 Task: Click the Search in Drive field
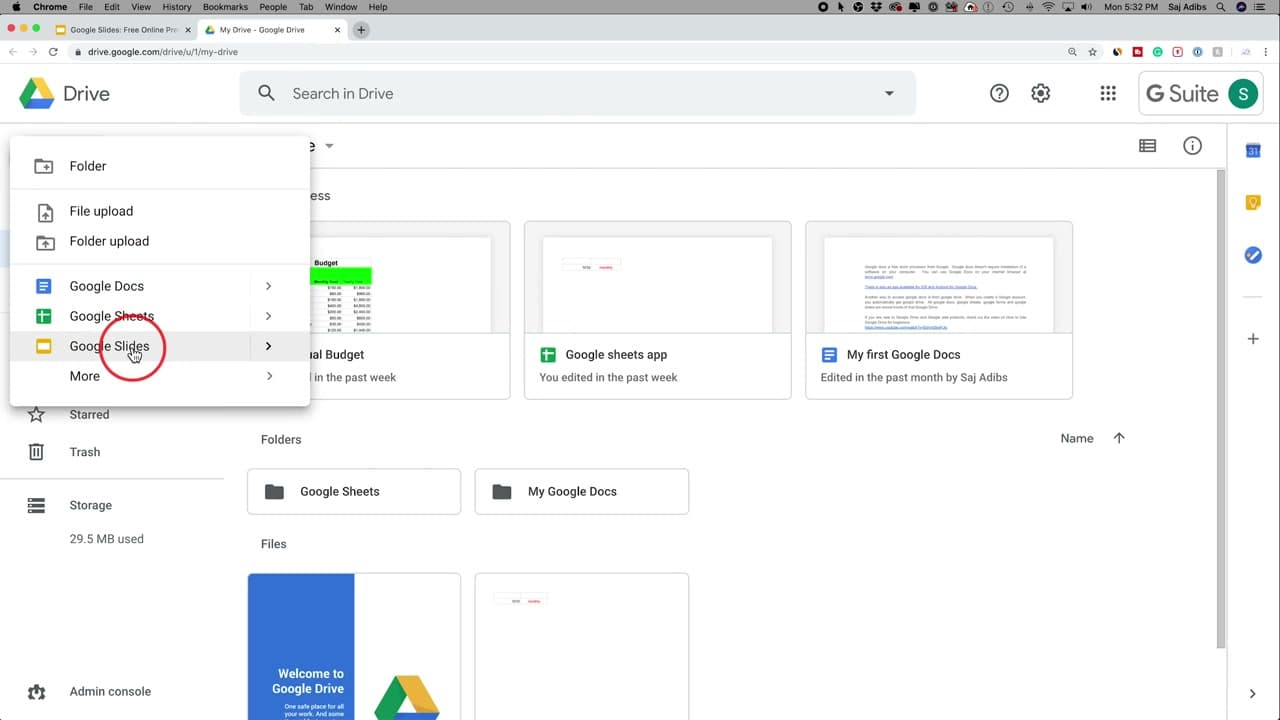(x=577, y=93)
